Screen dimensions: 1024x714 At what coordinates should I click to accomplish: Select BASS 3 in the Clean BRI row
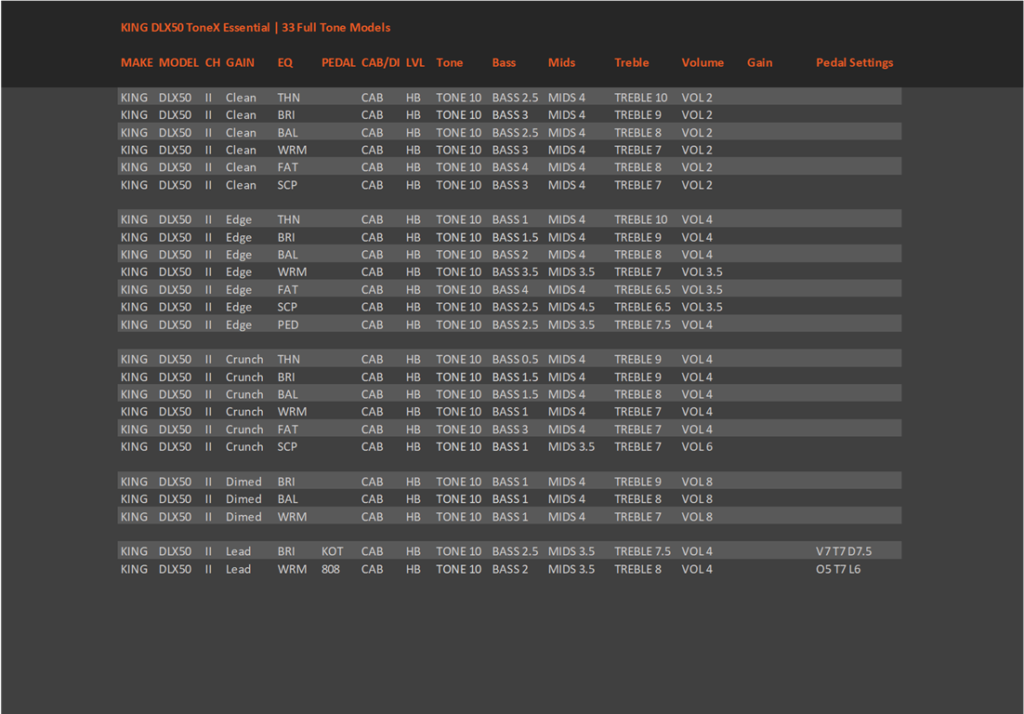pyautogui.click(x=509, y=115)
